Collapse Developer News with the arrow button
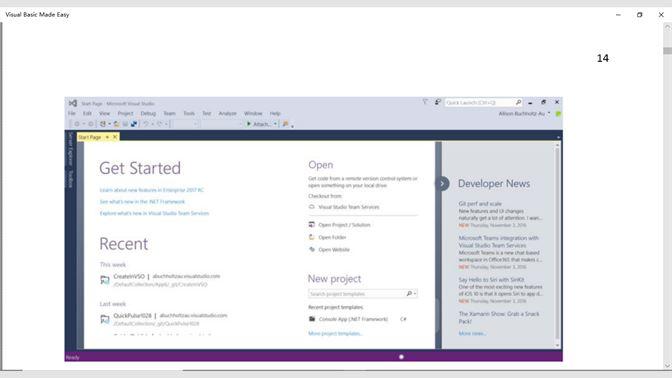The height and width of the screenshot is (378, 672). [x=442, y=183]
